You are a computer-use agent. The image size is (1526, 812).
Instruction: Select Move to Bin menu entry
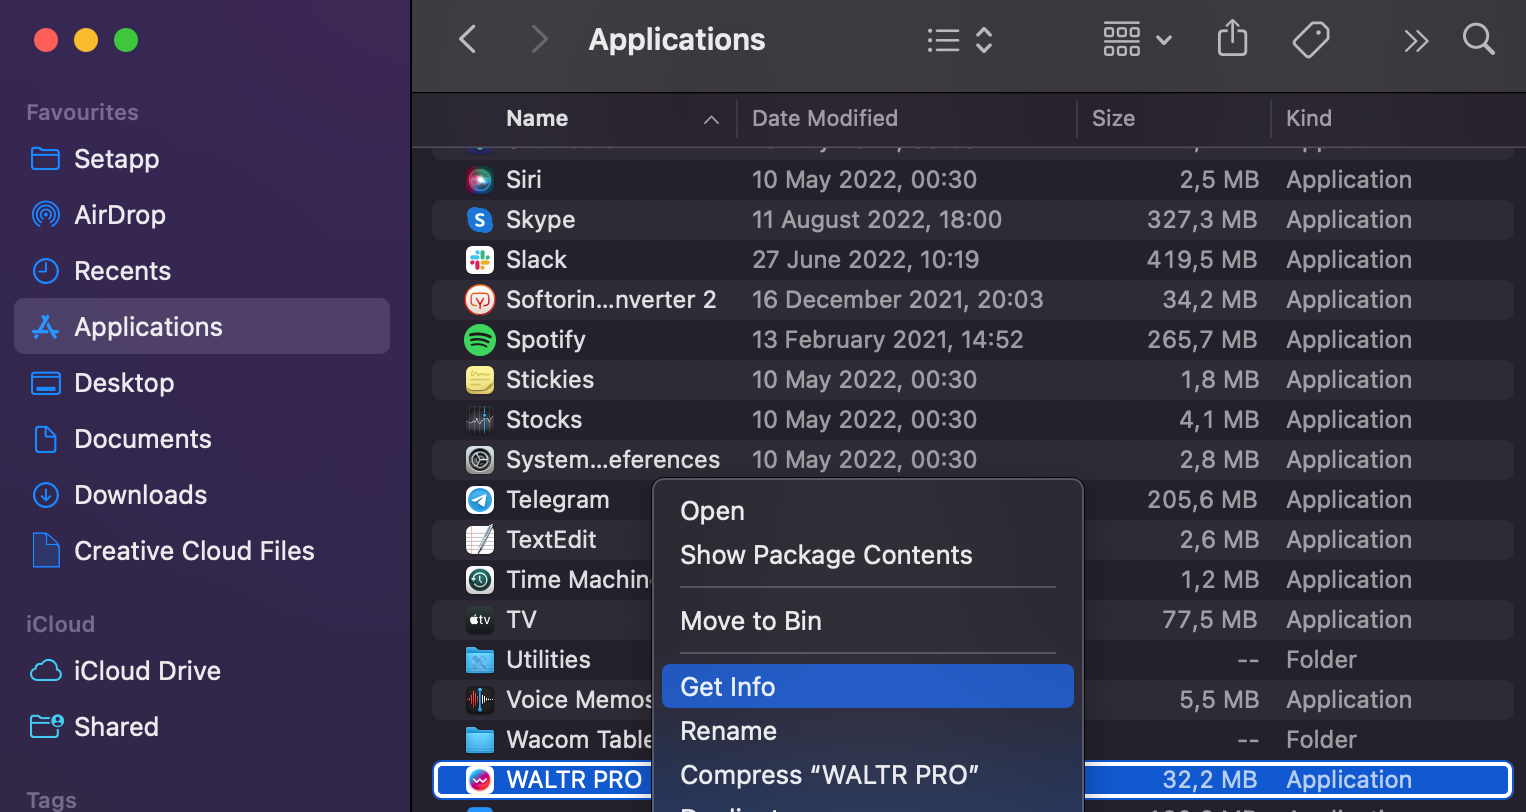(x=750, y=621)
